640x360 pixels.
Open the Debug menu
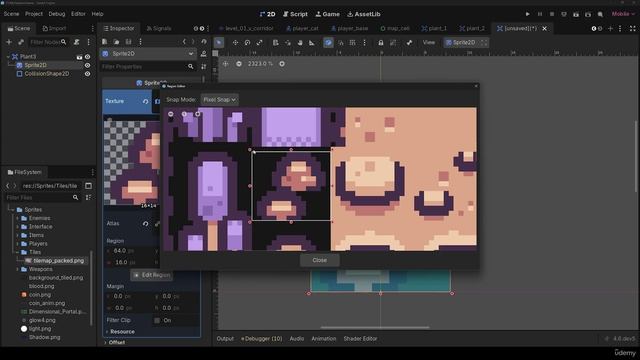click(57, 14)
